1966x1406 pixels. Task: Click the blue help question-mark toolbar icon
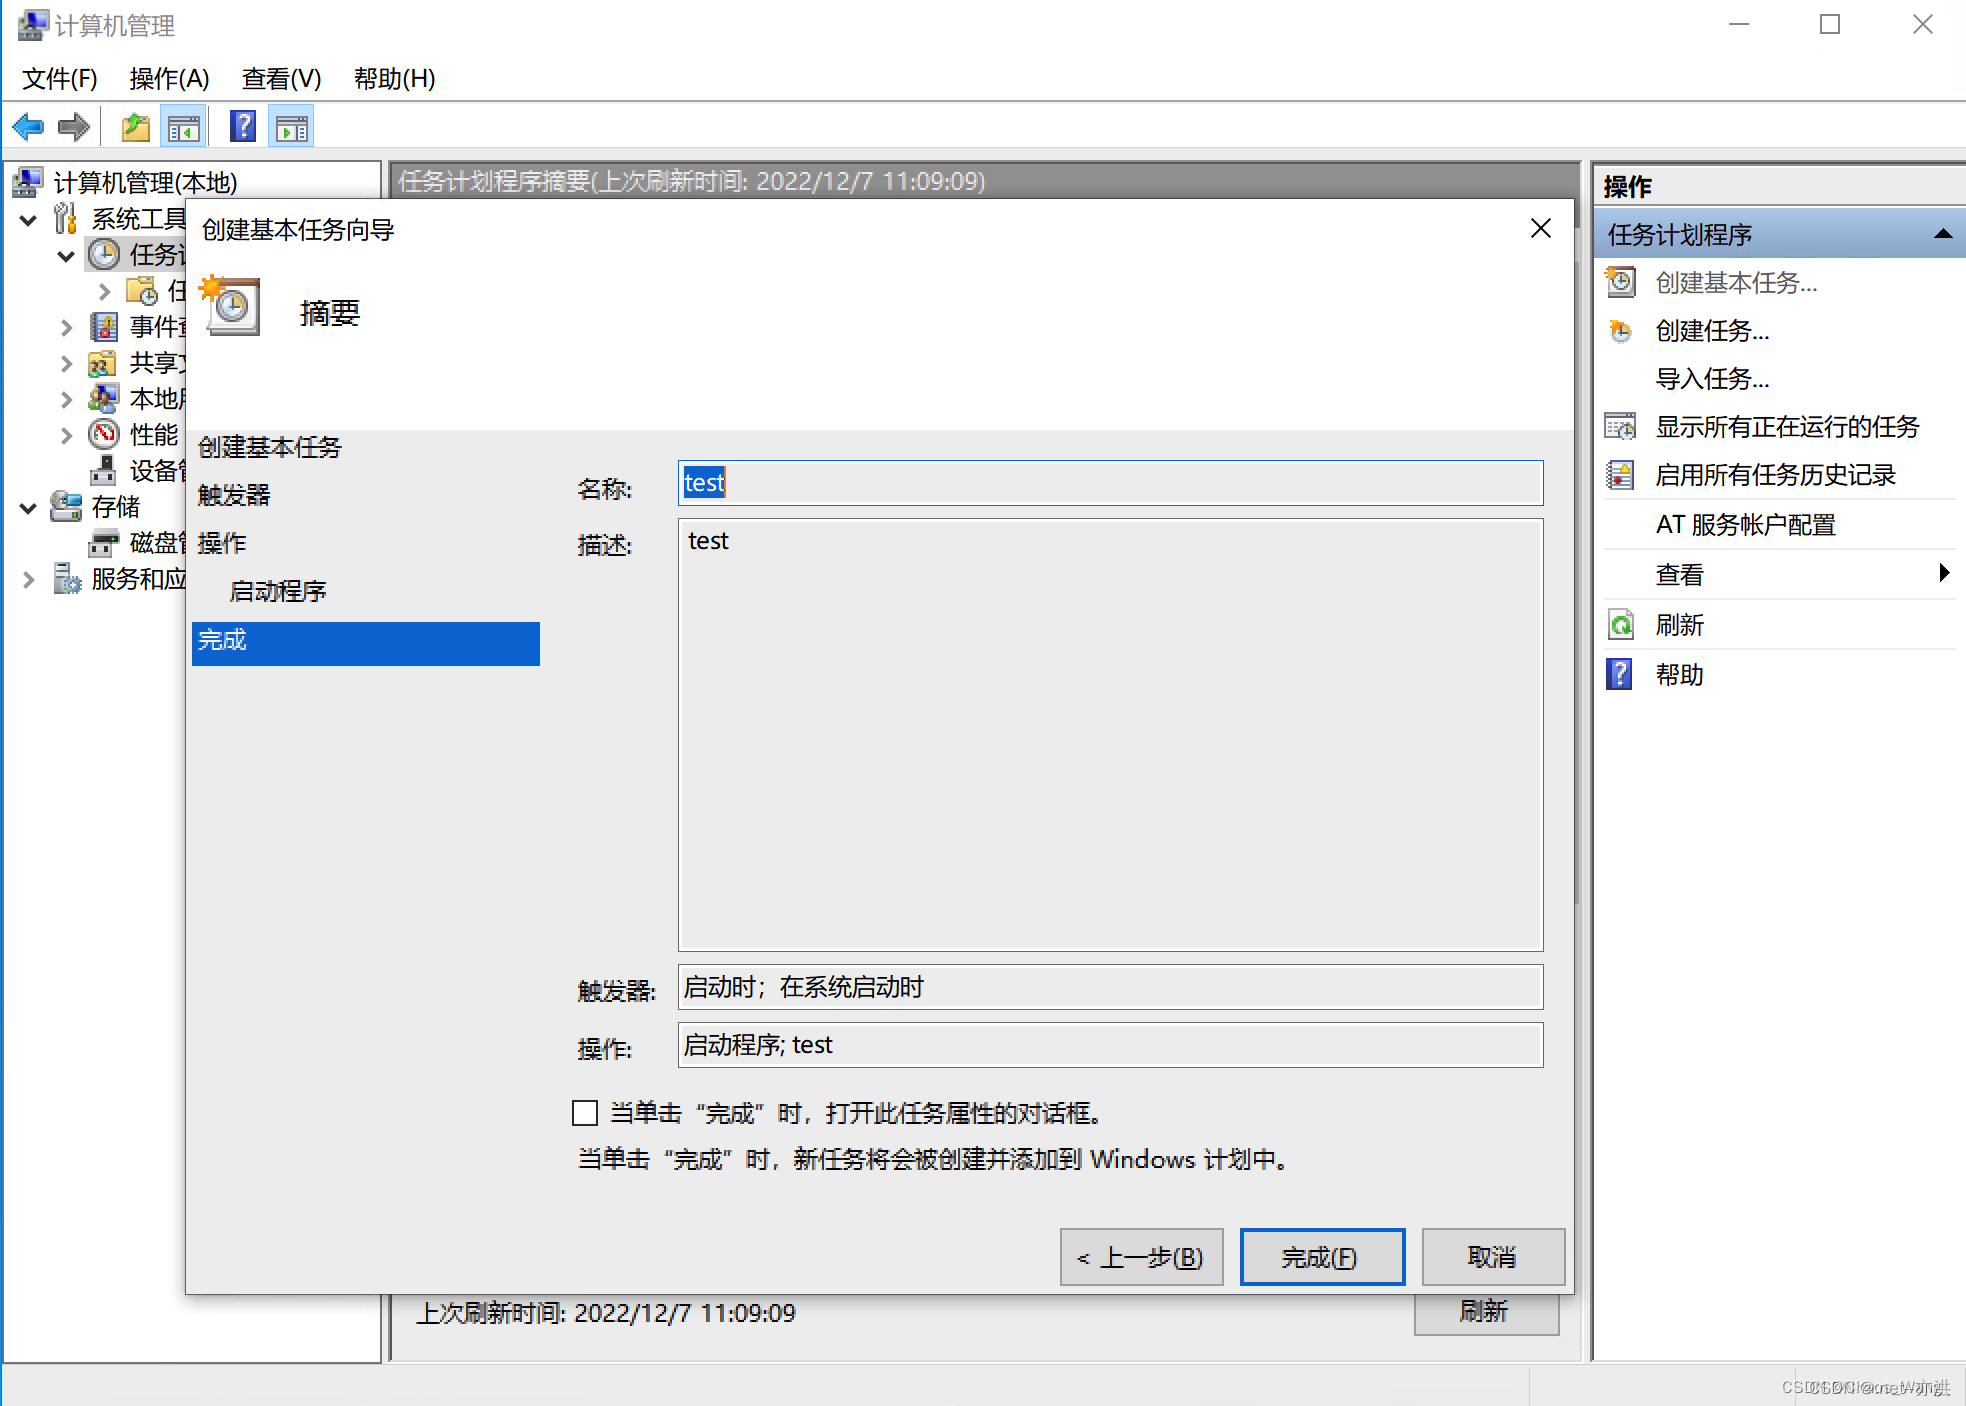click(x=243, y=127)
